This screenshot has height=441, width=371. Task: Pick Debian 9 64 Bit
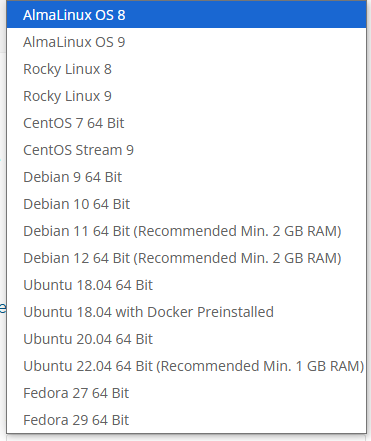(x=186, y=177)
